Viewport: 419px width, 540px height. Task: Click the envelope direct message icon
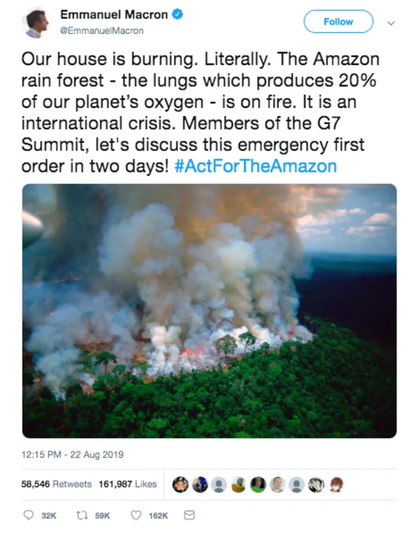(x=189, y=515)
